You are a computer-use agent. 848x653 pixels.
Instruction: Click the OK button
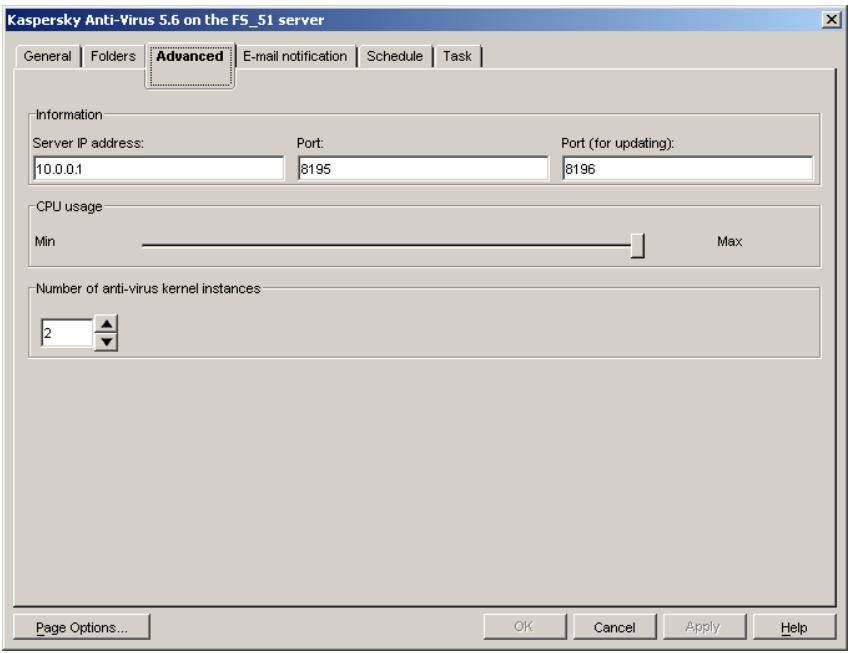point(525,627)
